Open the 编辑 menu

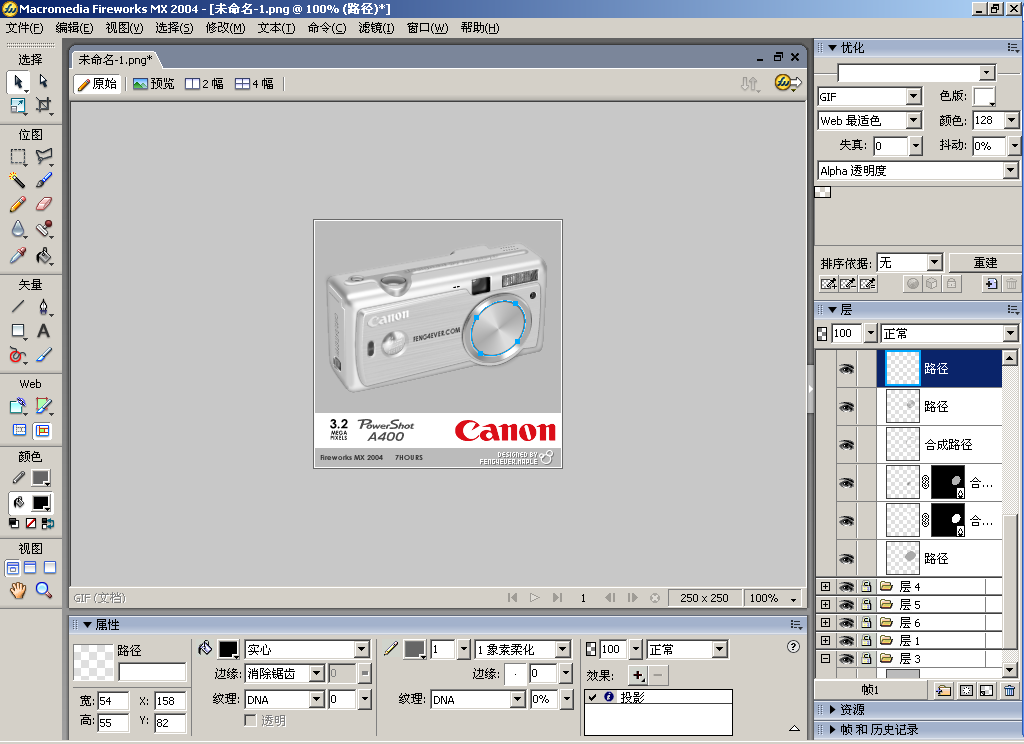click(74, 28)
